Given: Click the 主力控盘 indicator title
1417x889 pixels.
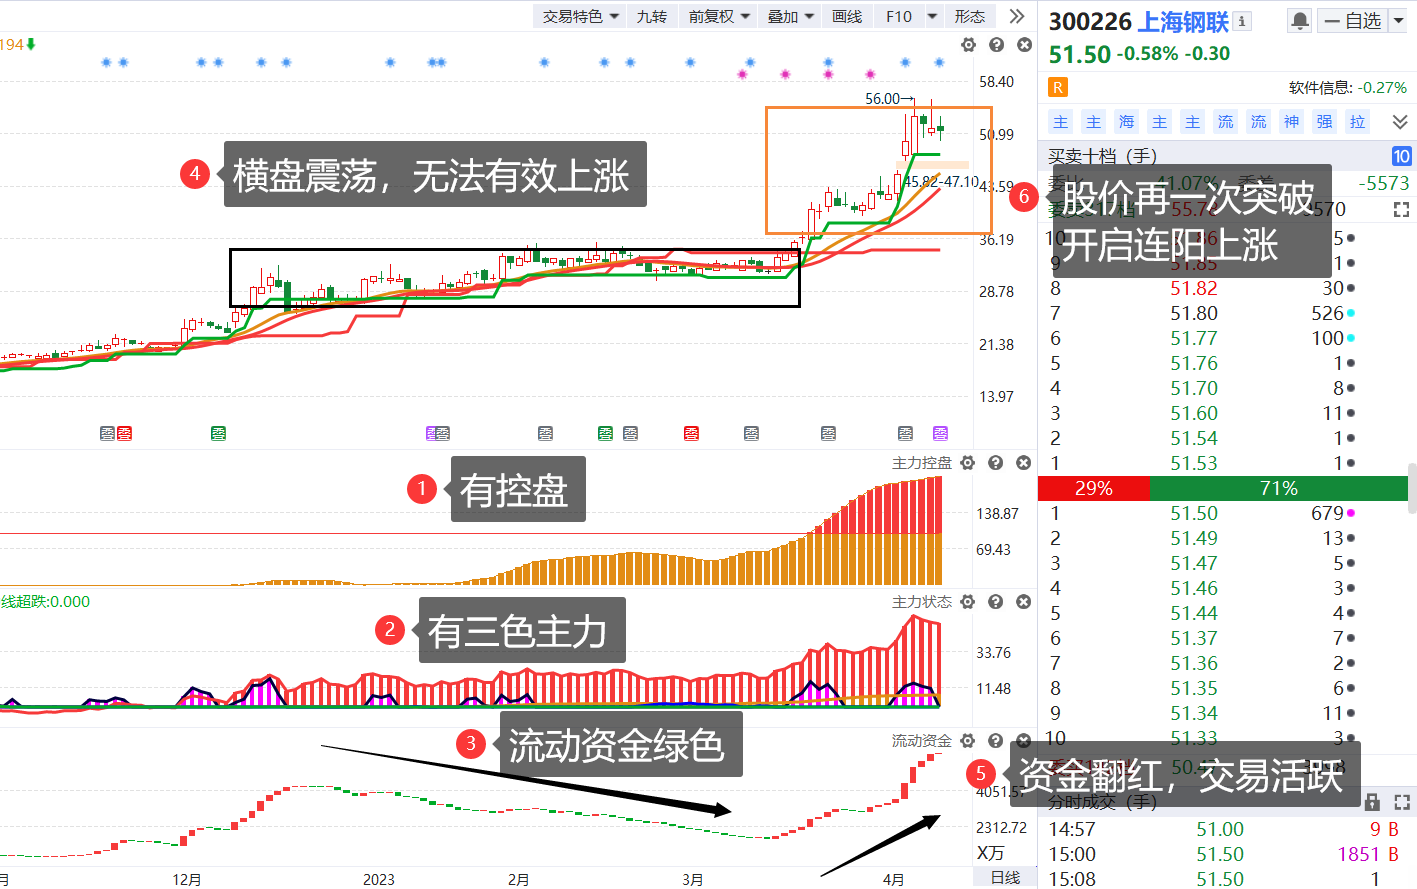Looking at the screenshot, I should pos(922,463).
